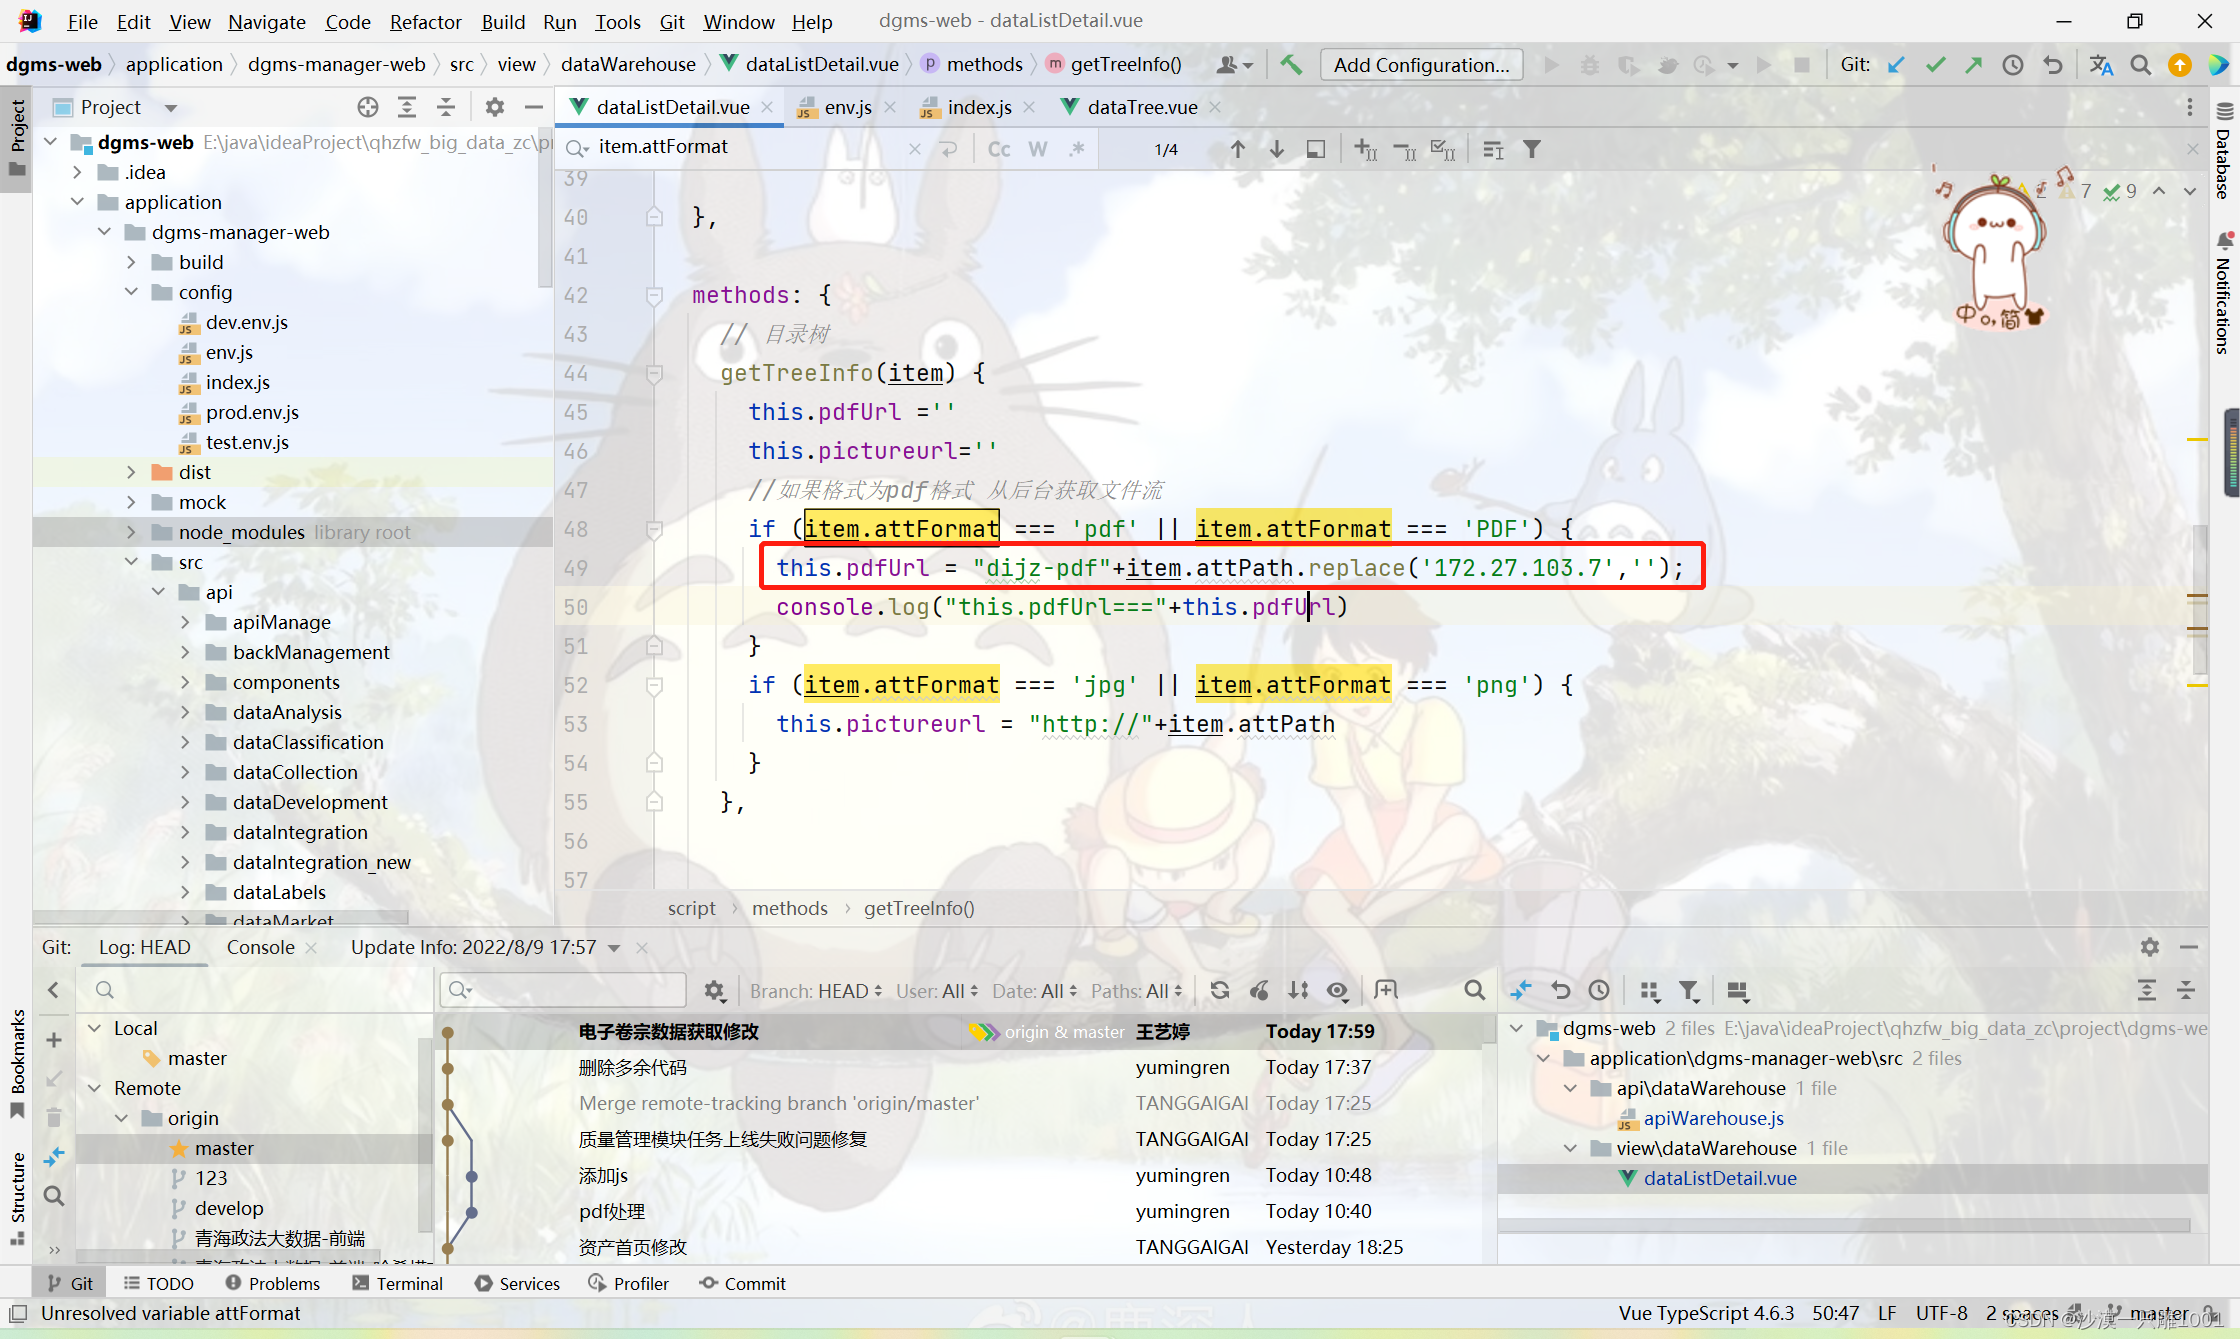Viewport: 2240px width, 1339px height.
Task: Click Add Configuration button
Action: tap(1421, 65)
